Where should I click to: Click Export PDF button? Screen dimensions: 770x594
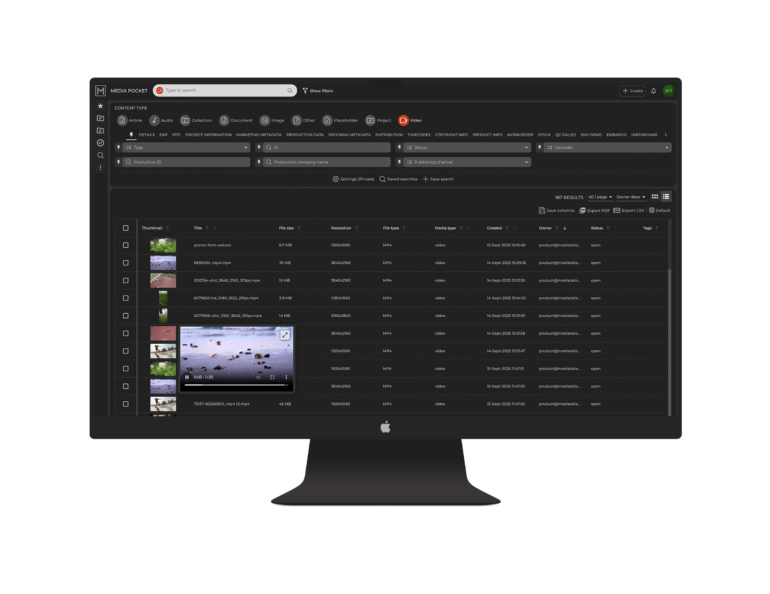(595, 211)
